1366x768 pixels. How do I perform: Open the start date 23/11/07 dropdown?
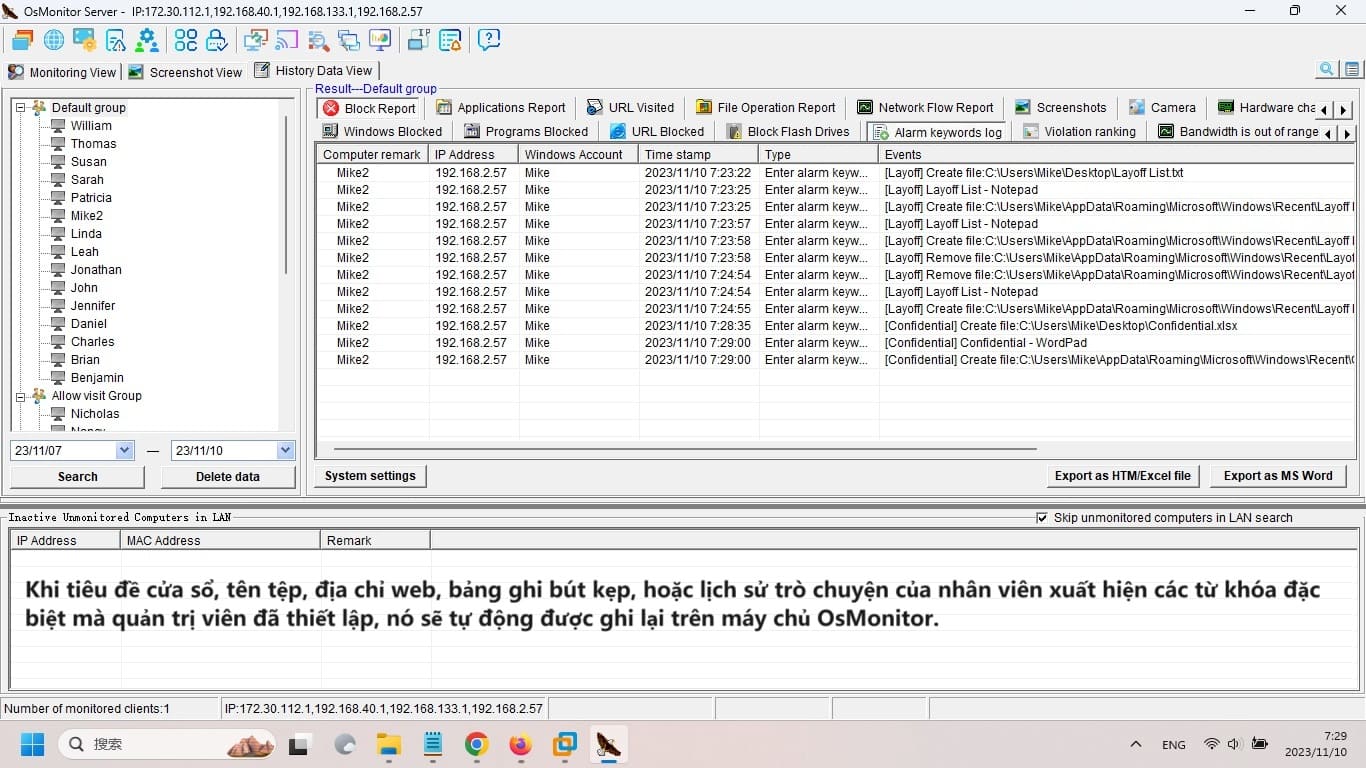[125, 451]
